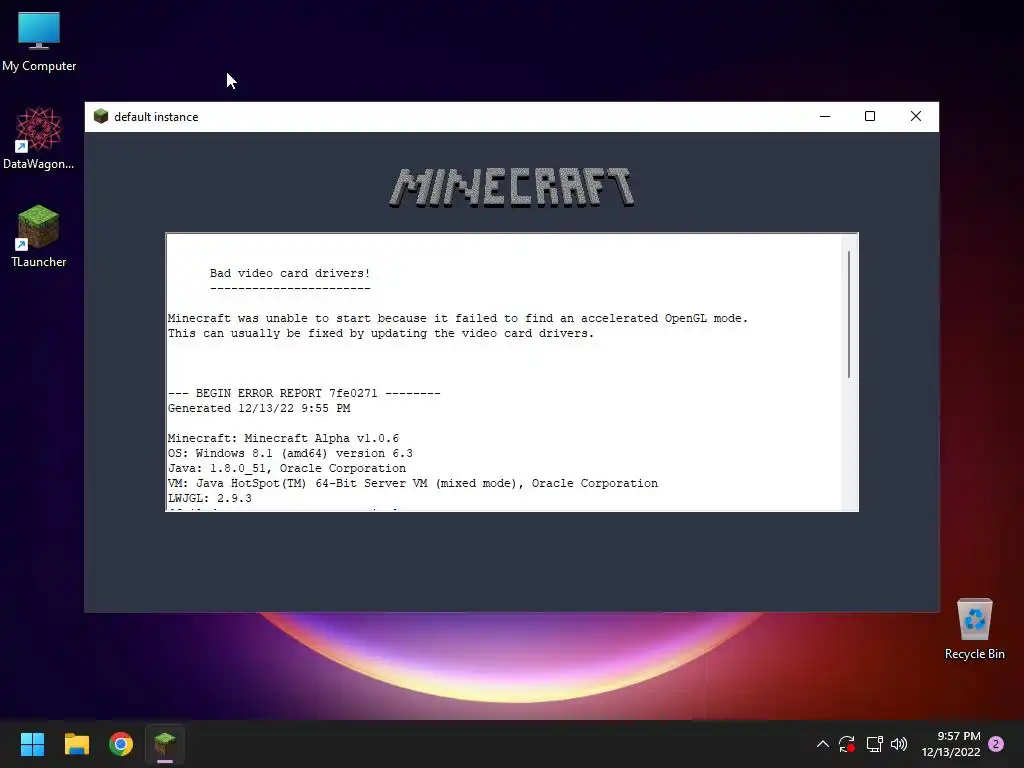Click the sync update tray icon
1024x768 pixels.
coord(847,744)
